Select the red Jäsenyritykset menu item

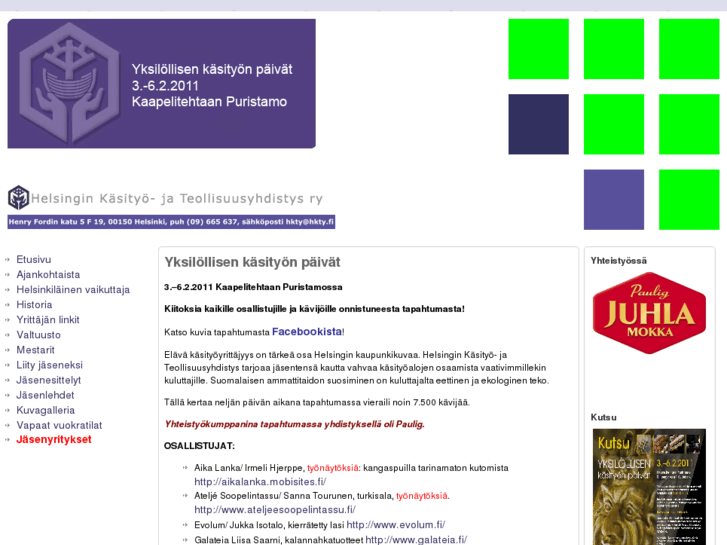pos(54,439)
